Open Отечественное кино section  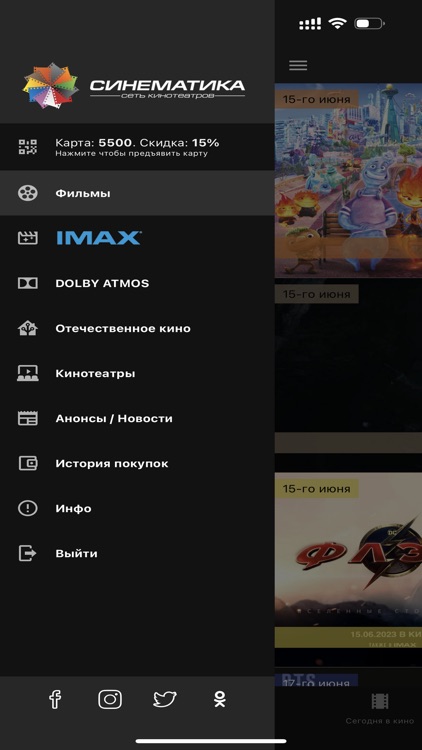[137, 328]
